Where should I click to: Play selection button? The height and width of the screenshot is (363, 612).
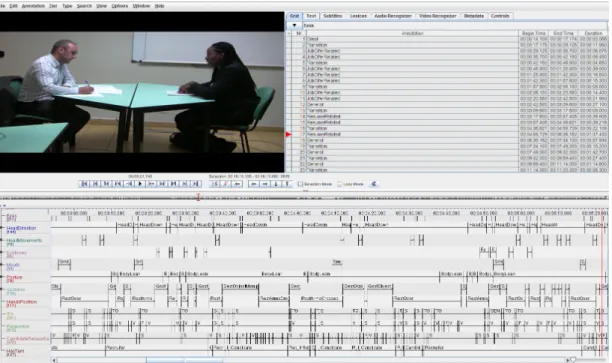click(x=215, y=184)
